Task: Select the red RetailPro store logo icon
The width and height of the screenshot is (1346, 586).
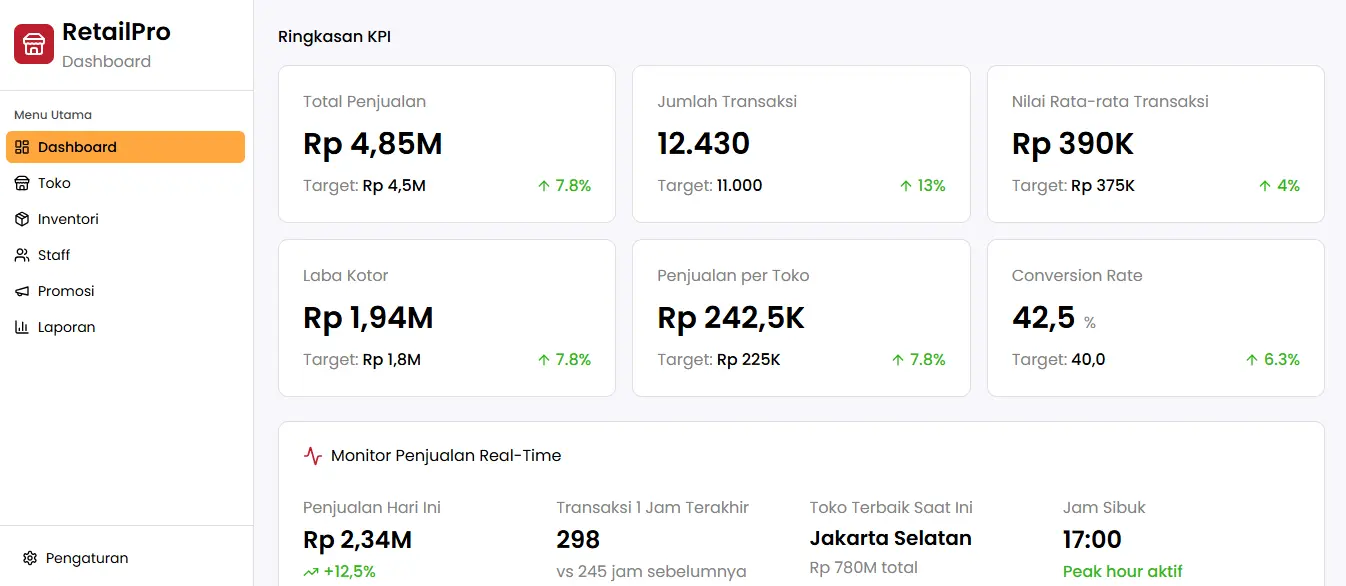Action: point(32,43)
